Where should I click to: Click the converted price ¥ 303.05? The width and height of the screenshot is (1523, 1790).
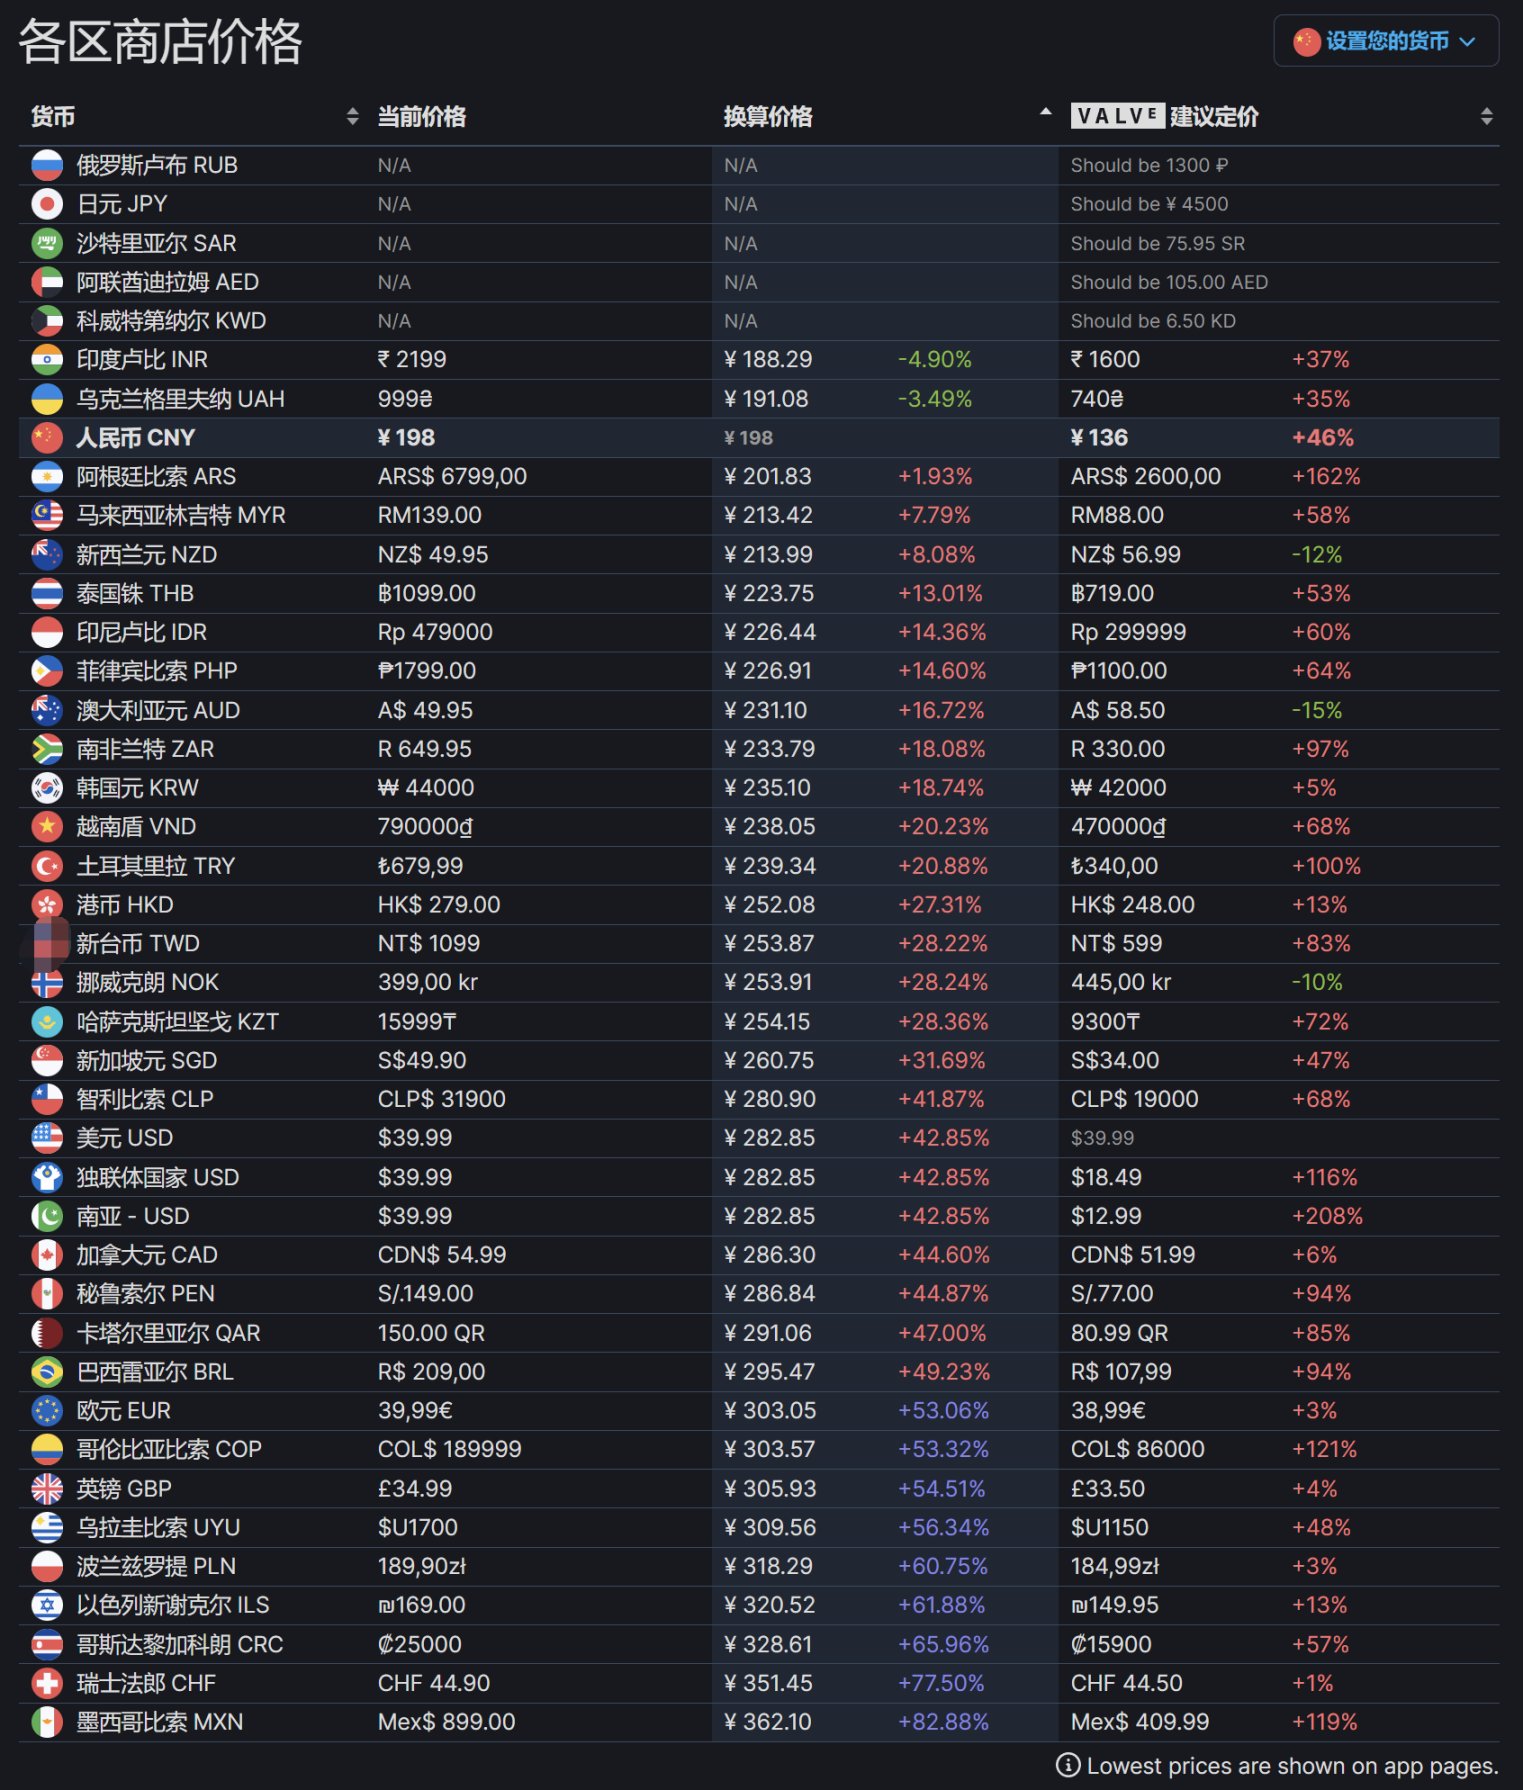[x=770, y=1411]
